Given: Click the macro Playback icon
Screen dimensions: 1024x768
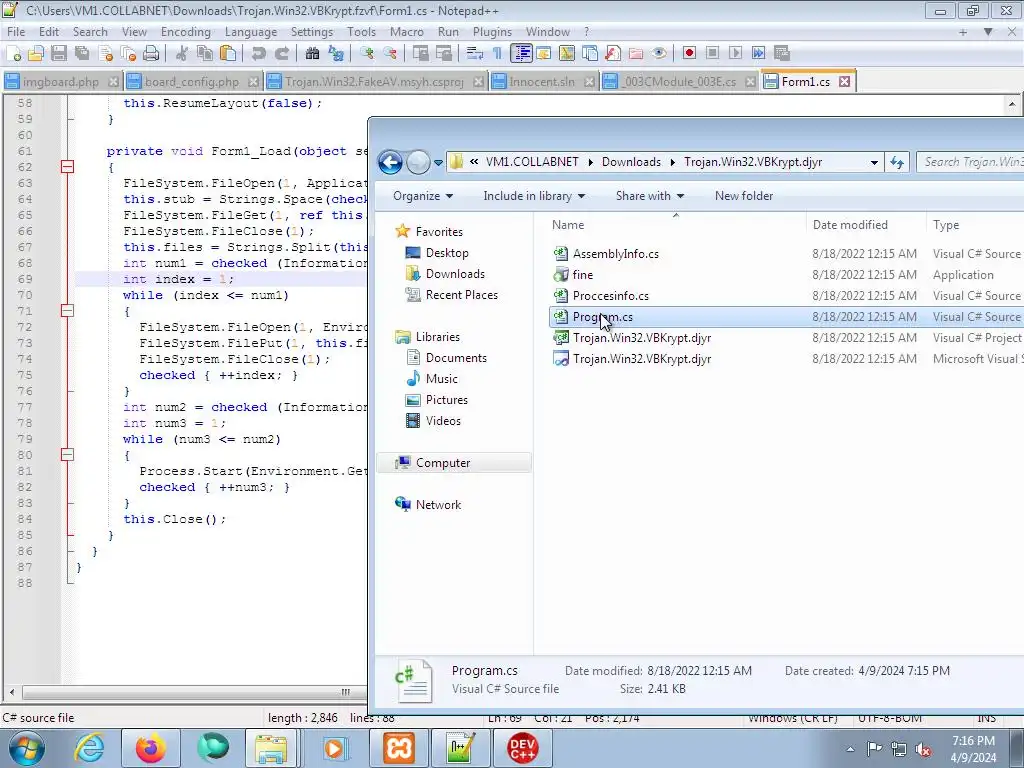Looking at the screenshot, I should (x=735, y=54).
